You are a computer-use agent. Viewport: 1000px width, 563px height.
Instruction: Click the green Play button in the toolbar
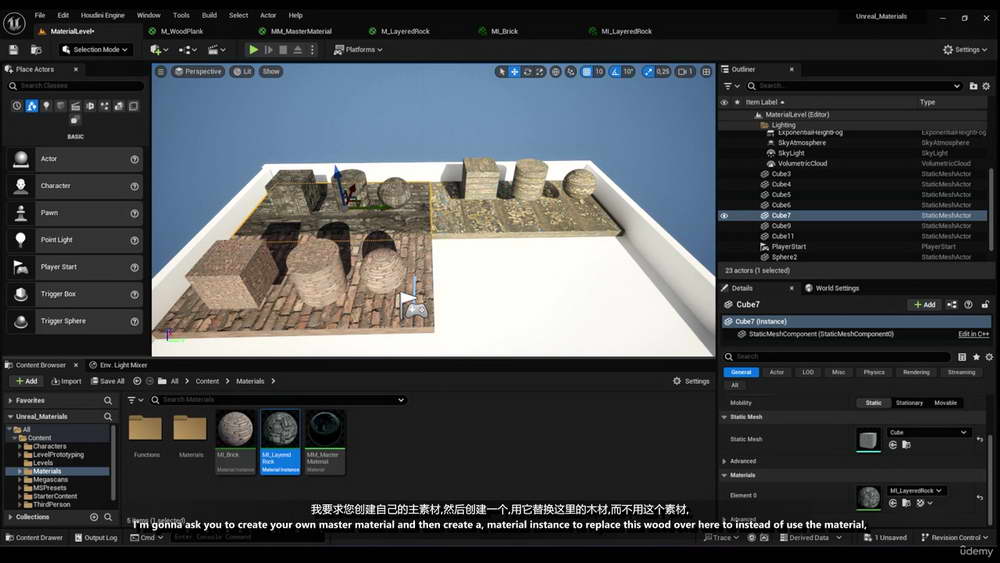(253, 50)
